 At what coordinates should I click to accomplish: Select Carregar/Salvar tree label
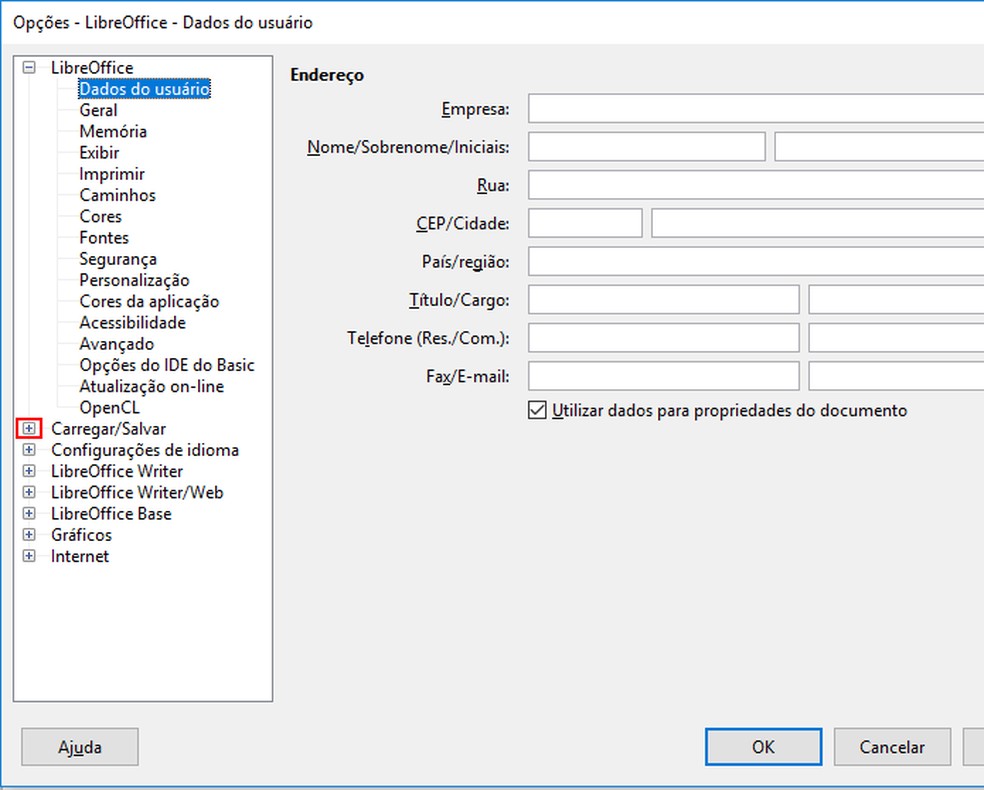(109, 429)
